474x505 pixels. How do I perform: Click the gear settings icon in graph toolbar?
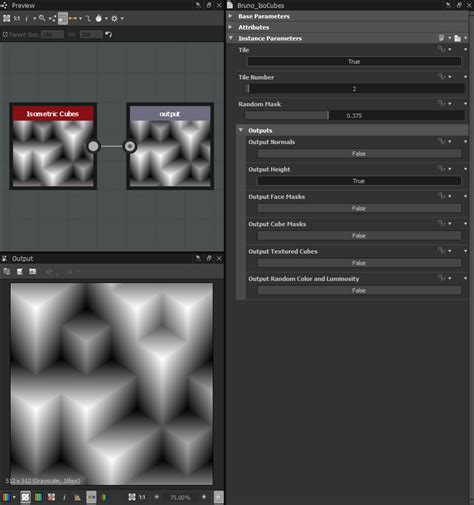click(114, 18)
